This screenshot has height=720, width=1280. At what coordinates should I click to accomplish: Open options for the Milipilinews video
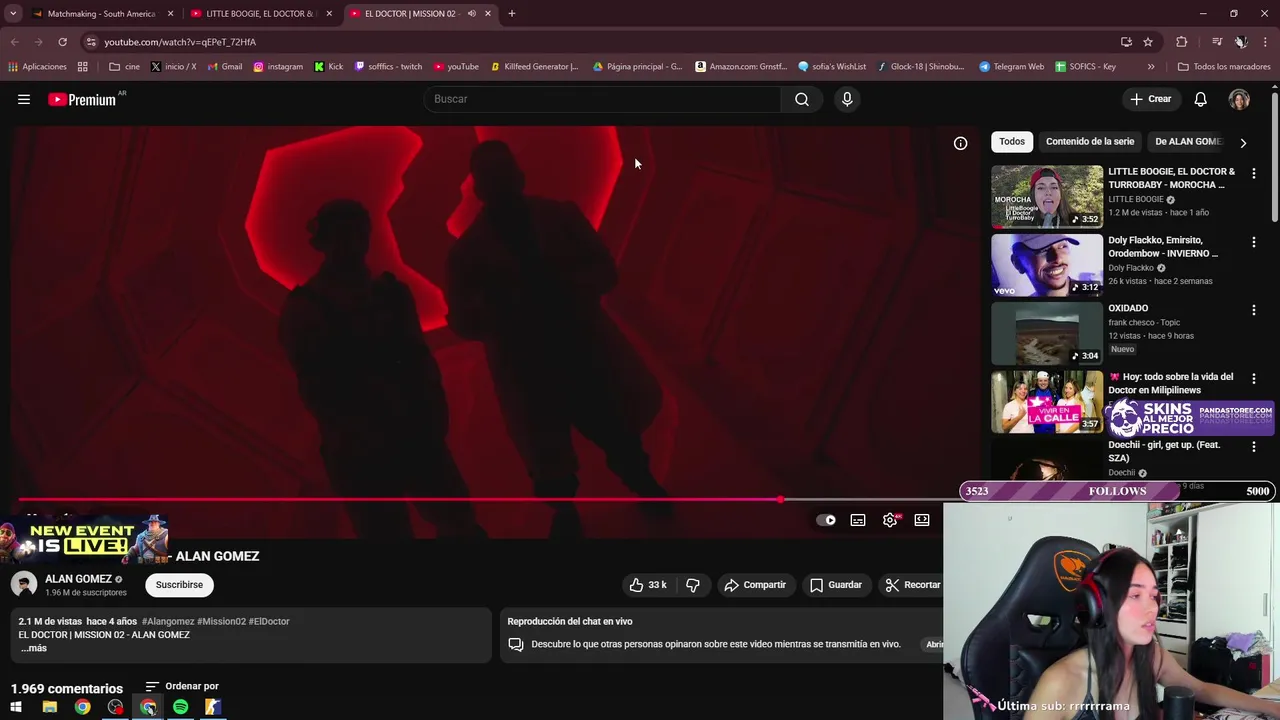point(1253,379)
